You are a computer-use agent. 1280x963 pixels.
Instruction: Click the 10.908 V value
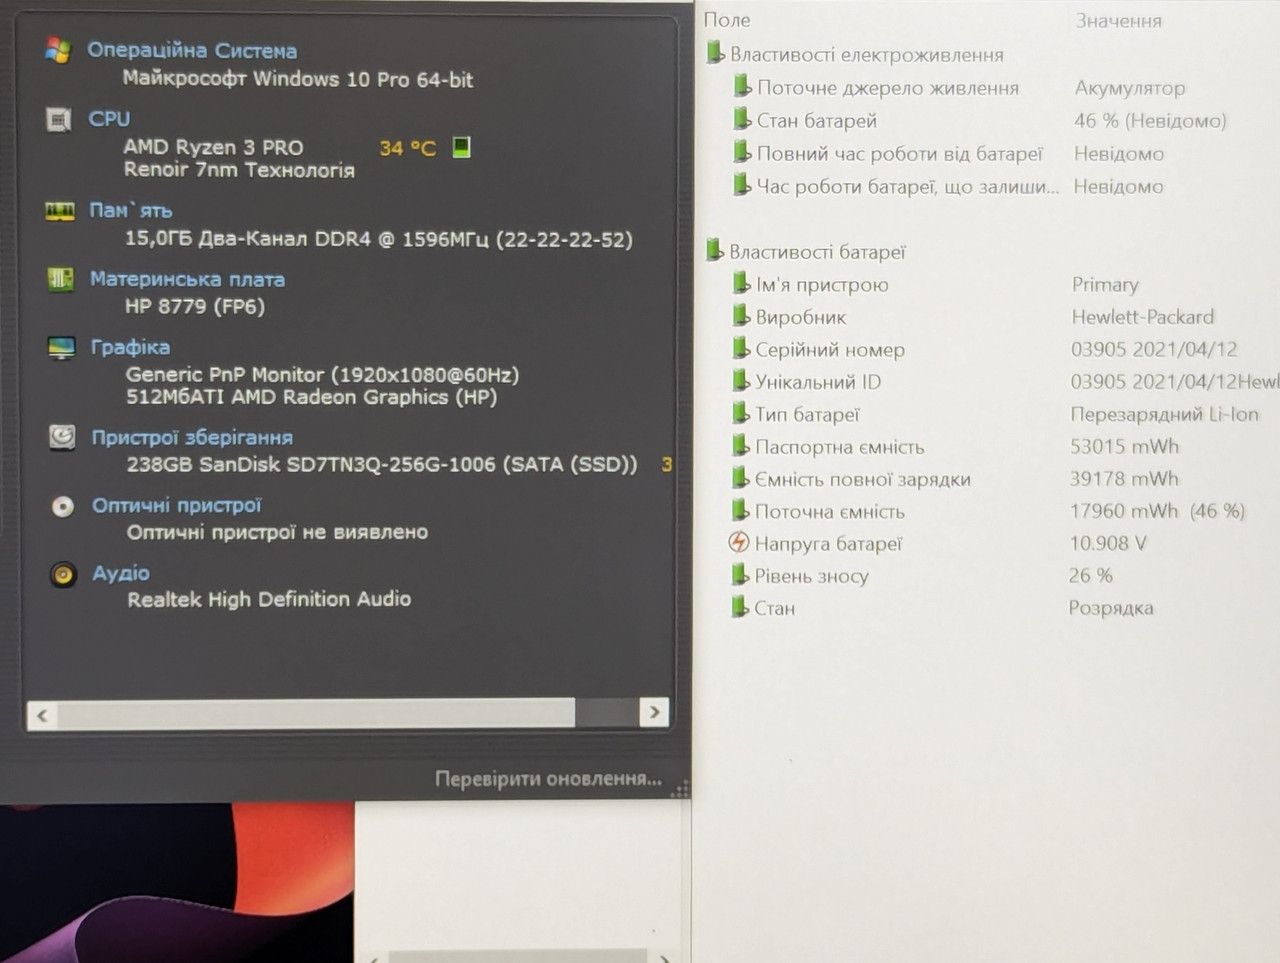[x=1108, y=543]
